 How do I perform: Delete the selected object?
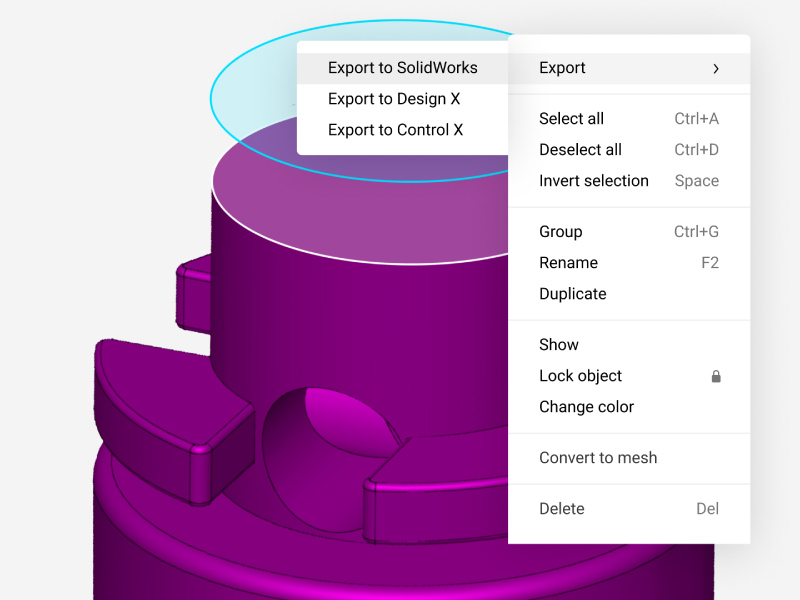pyautogui.click(x=561, y=509)
